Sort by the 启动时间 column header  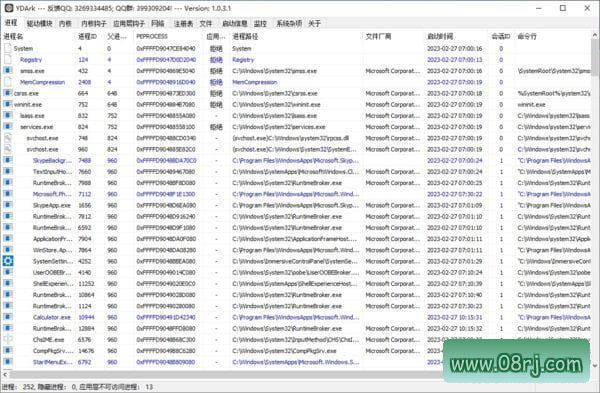tap(456, 36)
